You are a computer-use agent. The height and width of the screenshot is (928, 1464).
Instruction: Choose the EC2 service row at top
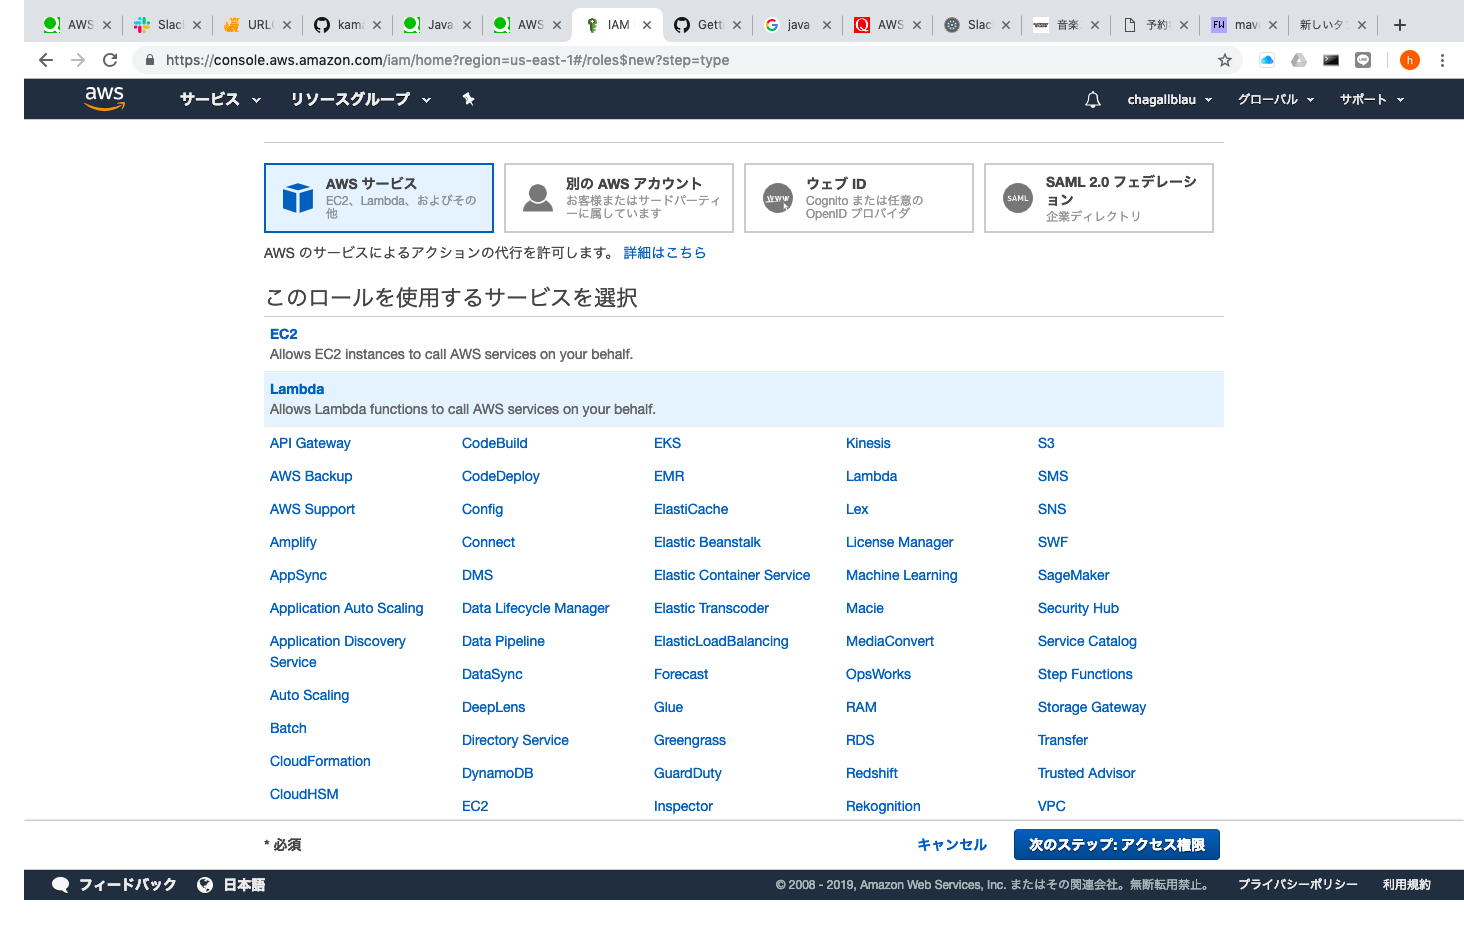[744, 344]
